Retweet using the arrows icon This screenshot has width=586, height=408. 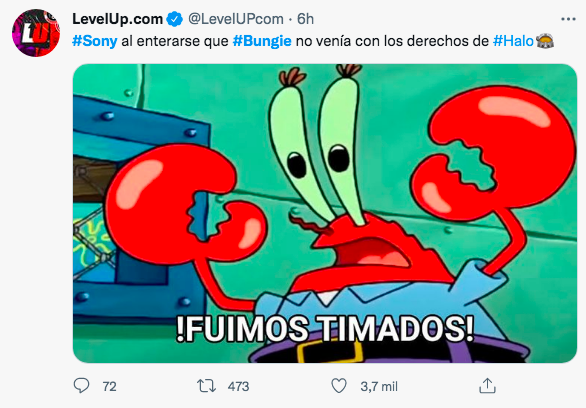coord(206,386)
